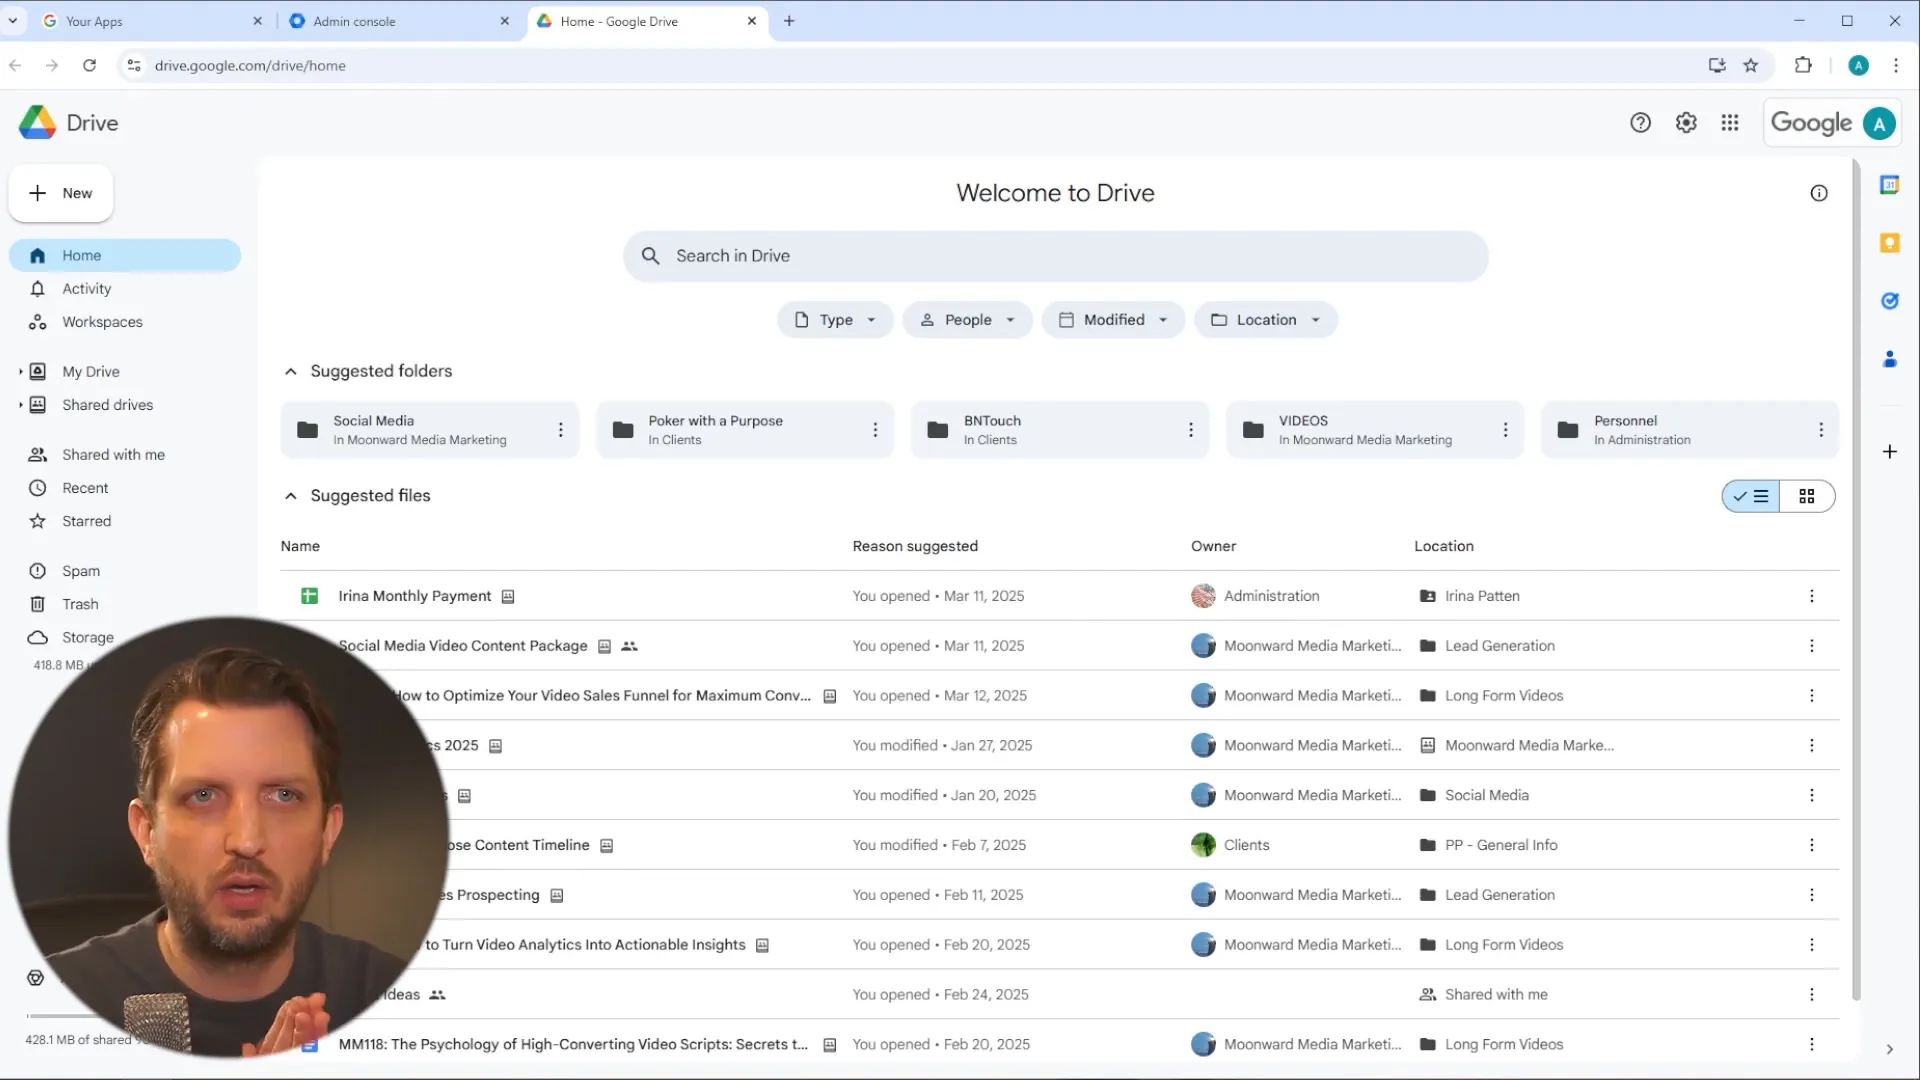1920x1080 pixels.
Task: Switch to the Your Apps tab
Action: (151, 21)
